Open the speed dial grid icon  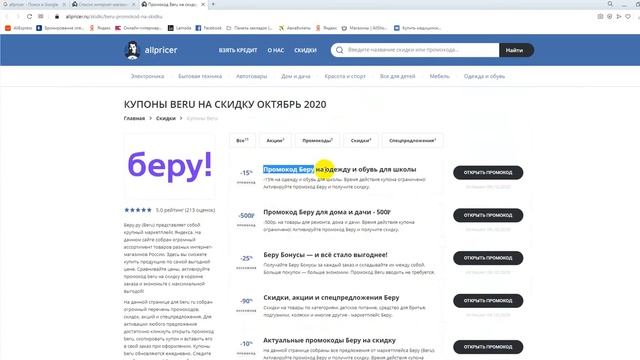(x=41, y=16)
